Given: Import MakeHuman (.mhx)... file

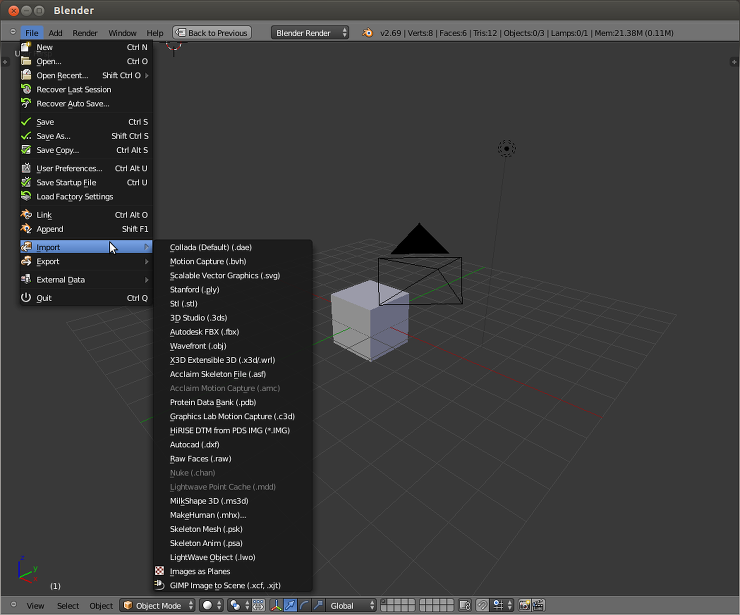Looking at the screenshot, I should coord(233,515).
